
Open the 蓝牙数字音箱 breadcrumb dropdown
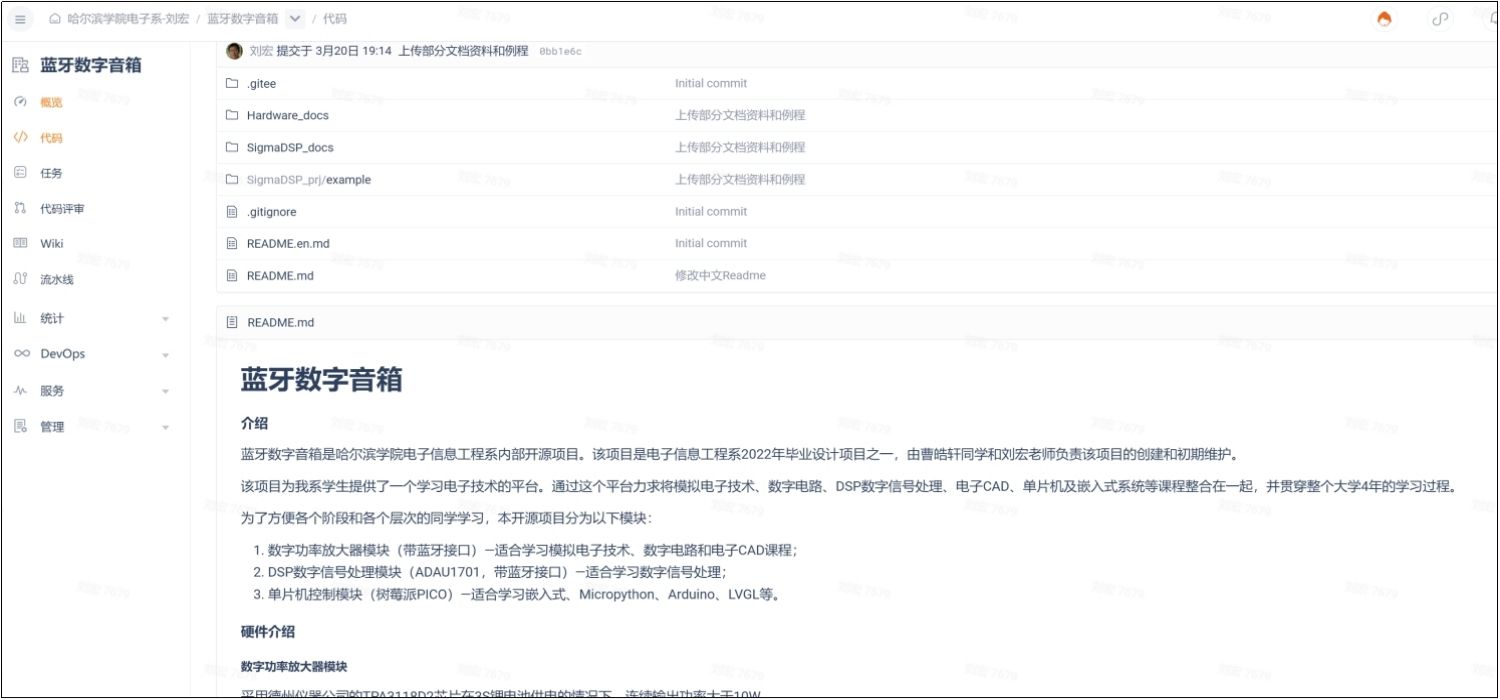pyautogui.click(x=295, y=19)
